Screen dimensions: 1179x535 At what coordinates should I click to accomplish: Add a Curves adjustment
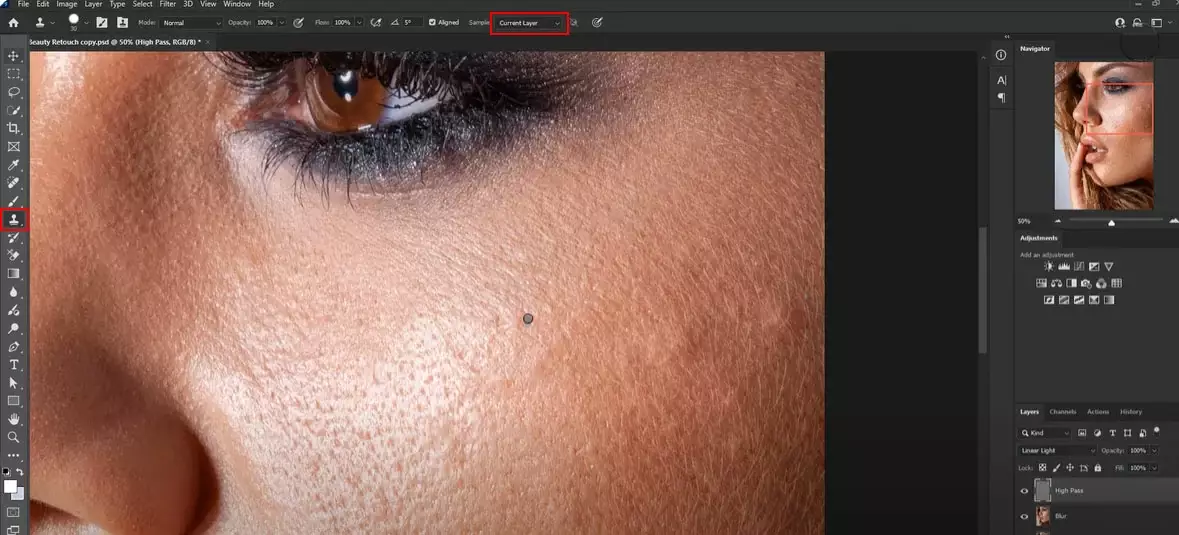pyautogui.click(x=1079, y=266)
